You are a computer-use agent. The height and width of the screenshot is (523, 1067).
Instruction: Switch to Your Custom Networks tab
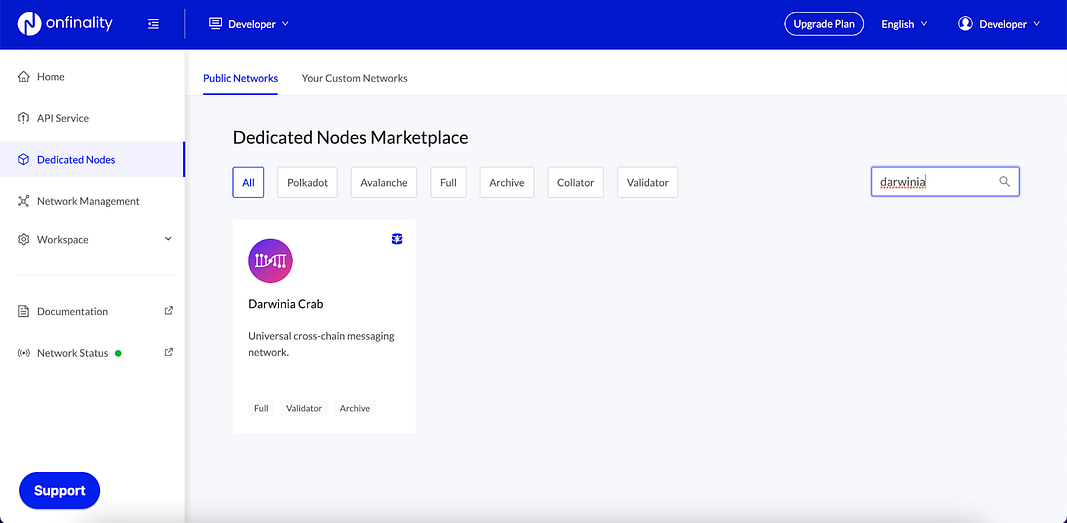tap(355, 78)
